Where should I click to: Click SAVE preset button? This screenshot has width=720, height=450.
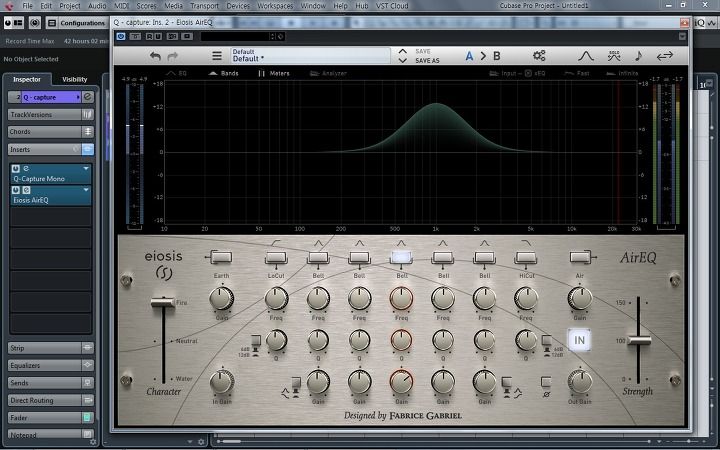[x=423, y=51]
